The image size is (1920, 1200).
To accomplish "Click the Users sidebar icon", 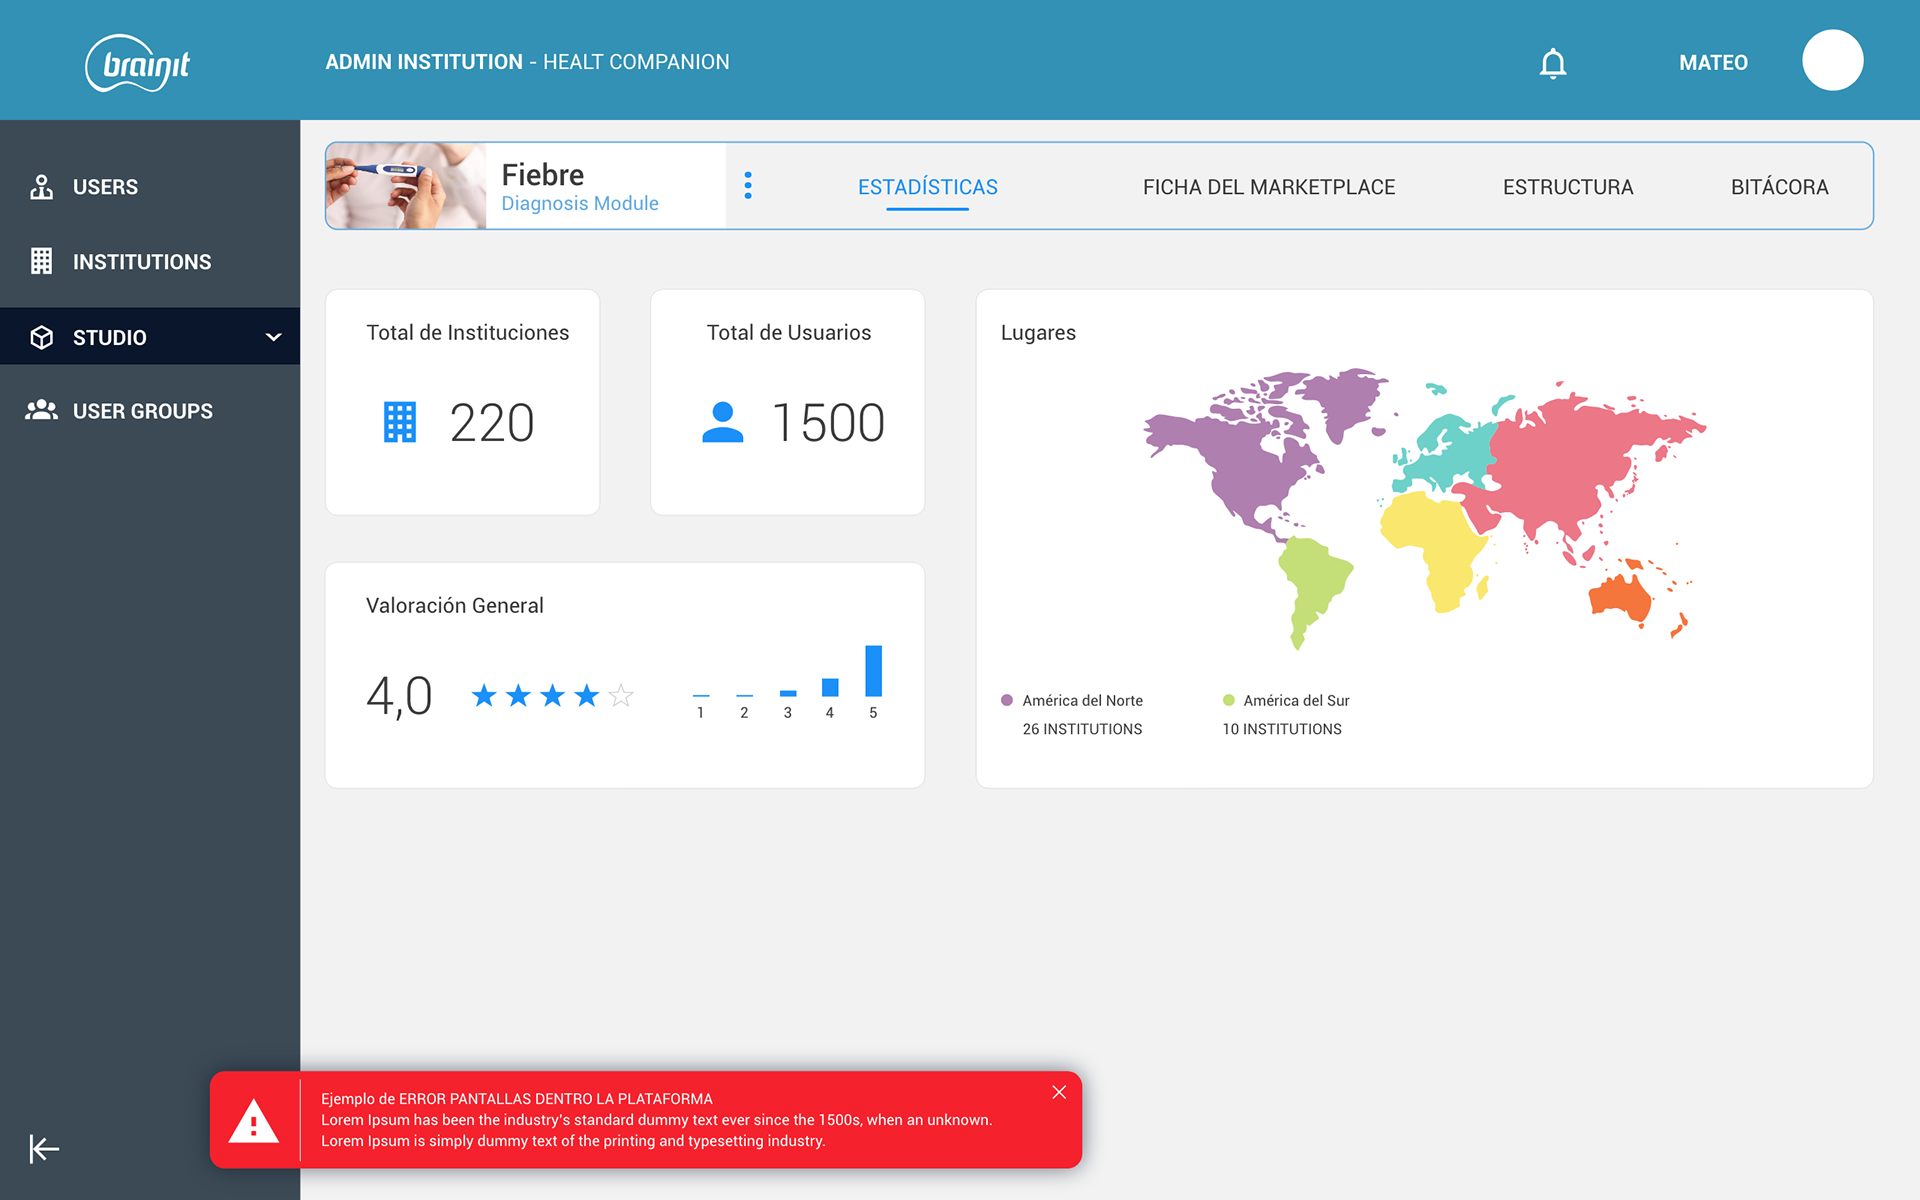I will click(41, 187).
